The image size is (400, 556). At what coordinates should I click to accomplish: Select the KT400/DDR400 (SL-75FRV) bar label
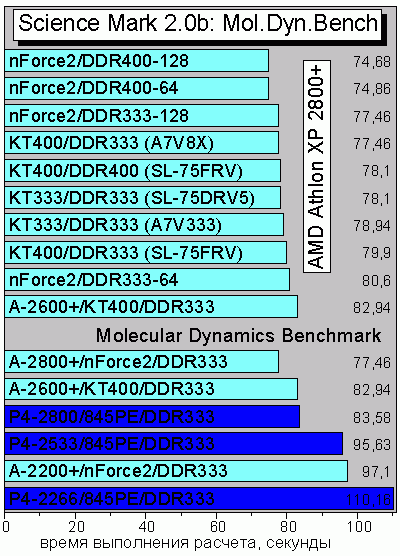126,171
